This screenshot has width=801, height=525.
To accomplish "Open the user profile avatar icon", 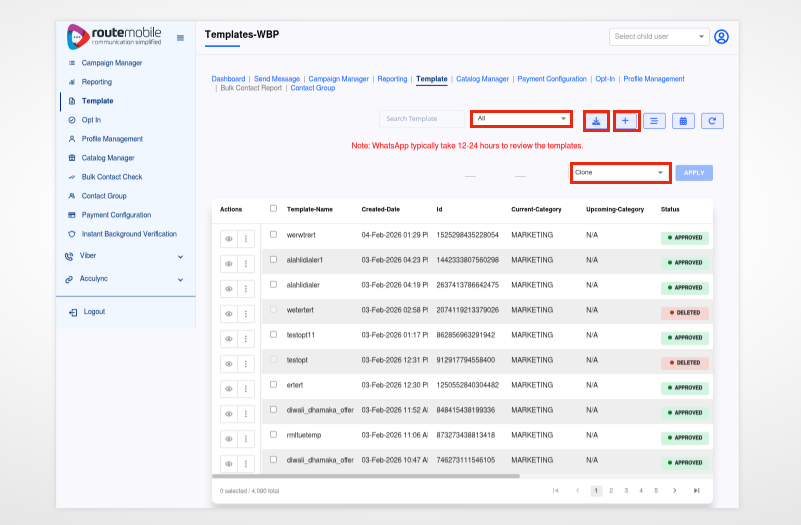I will click(721, 37).
